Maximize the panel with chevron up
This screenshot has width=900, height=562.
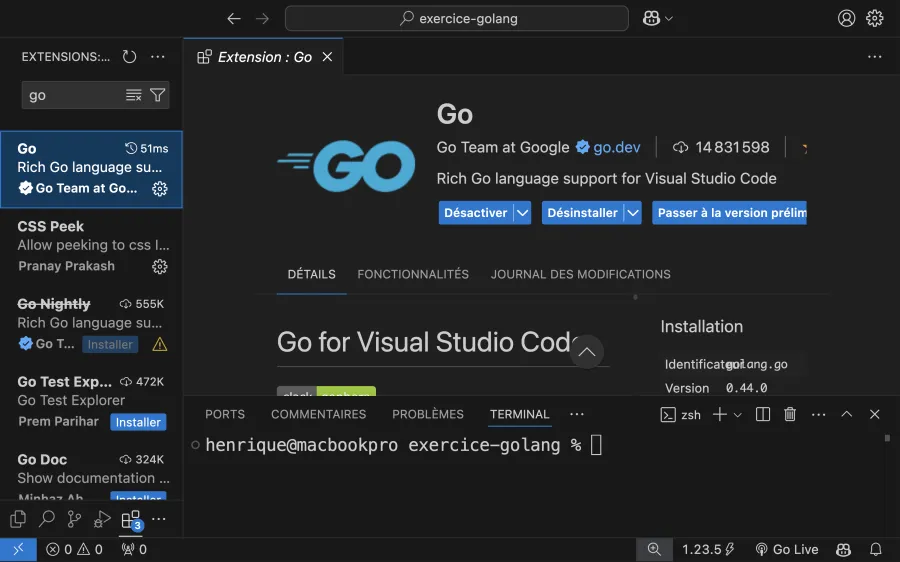point(847,414)
